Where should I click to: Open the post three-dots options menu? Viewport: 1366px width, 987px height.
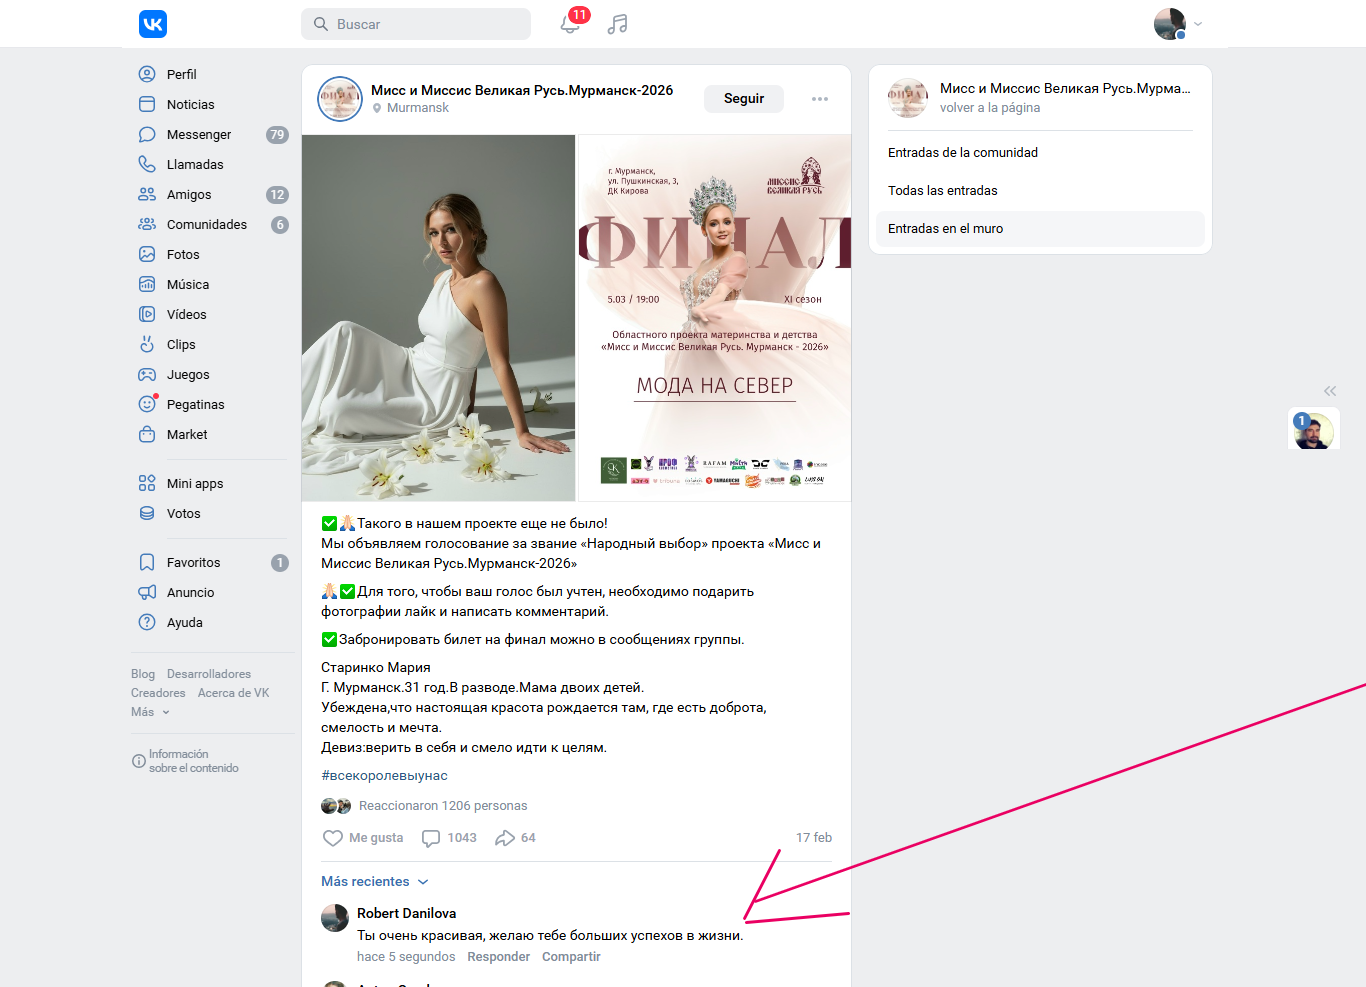pos(820,99)
